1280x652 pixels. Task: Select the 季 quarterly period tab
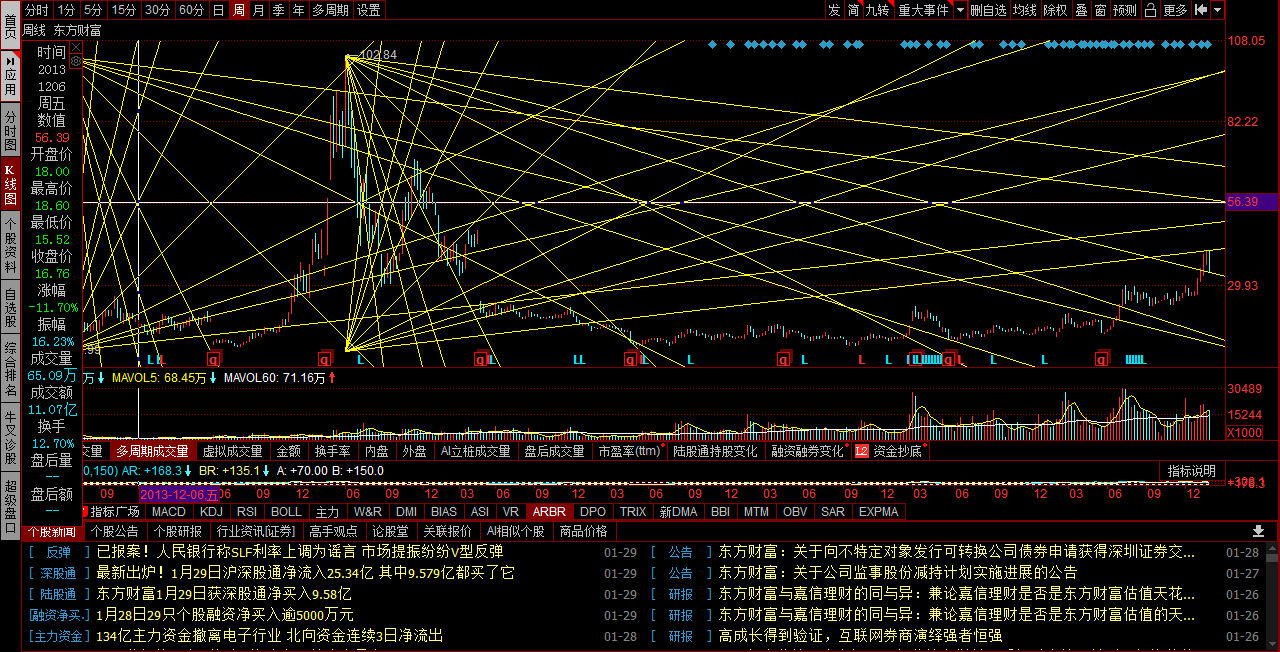pos(278,10)
